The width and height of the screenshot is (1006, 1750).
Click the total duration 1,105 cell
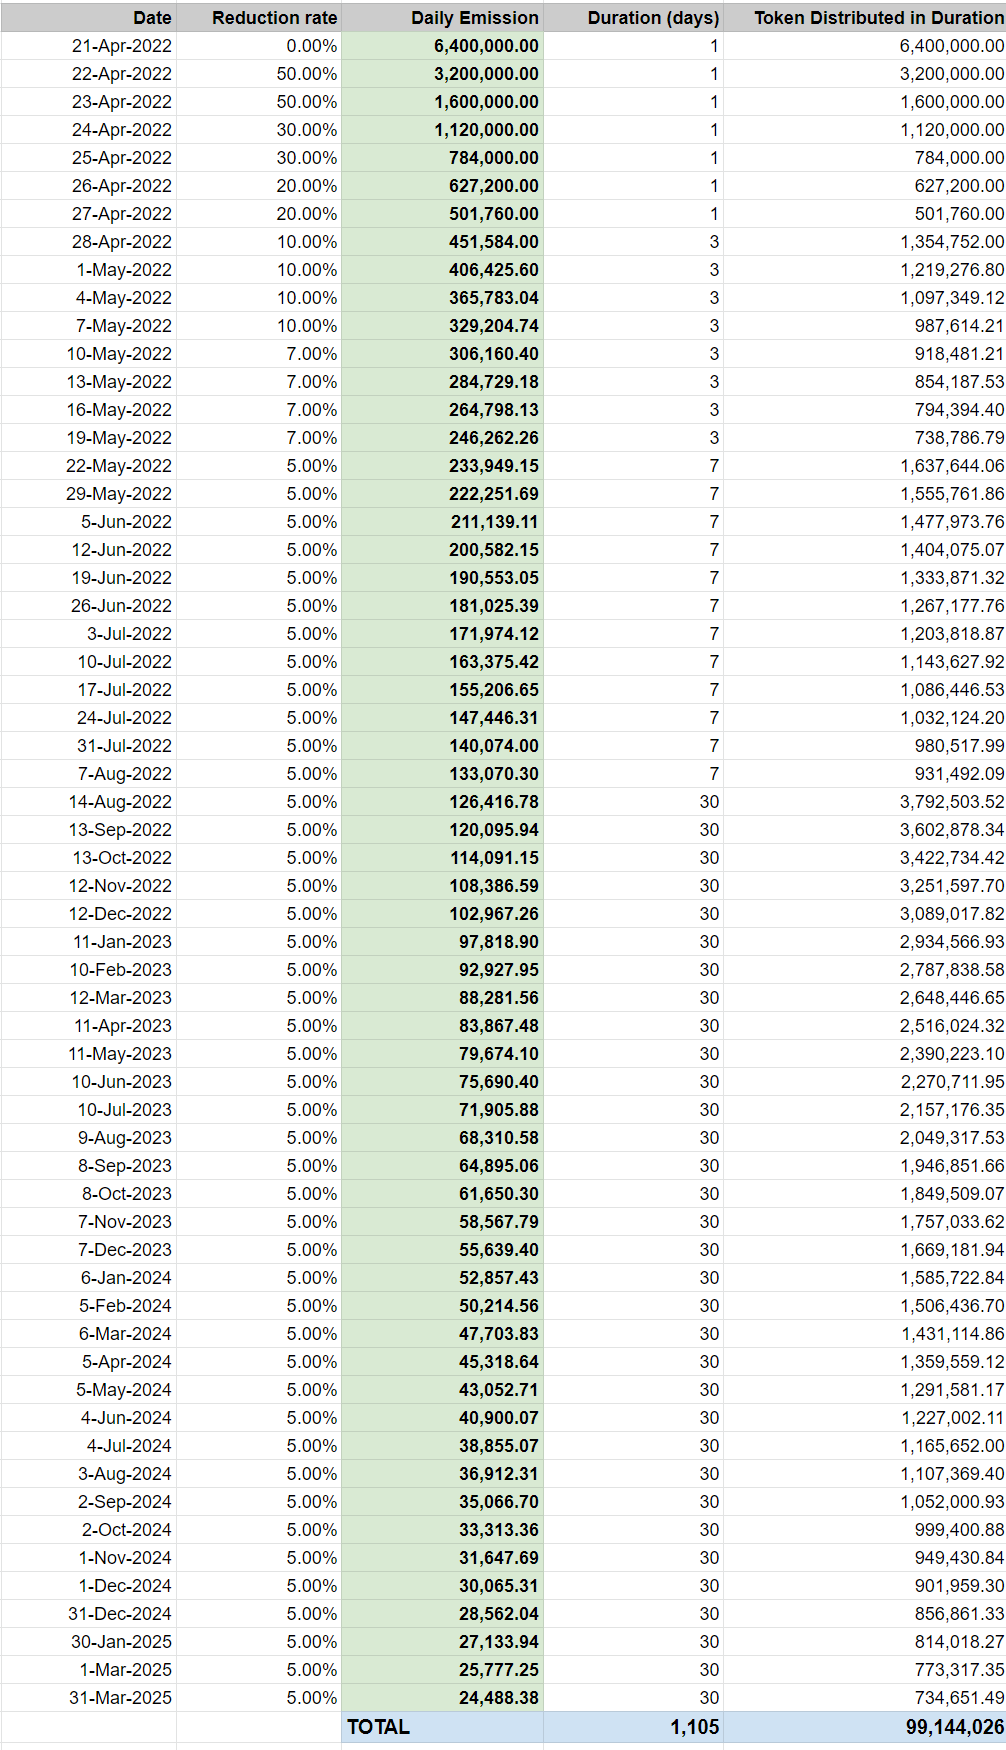[633, 1727]
